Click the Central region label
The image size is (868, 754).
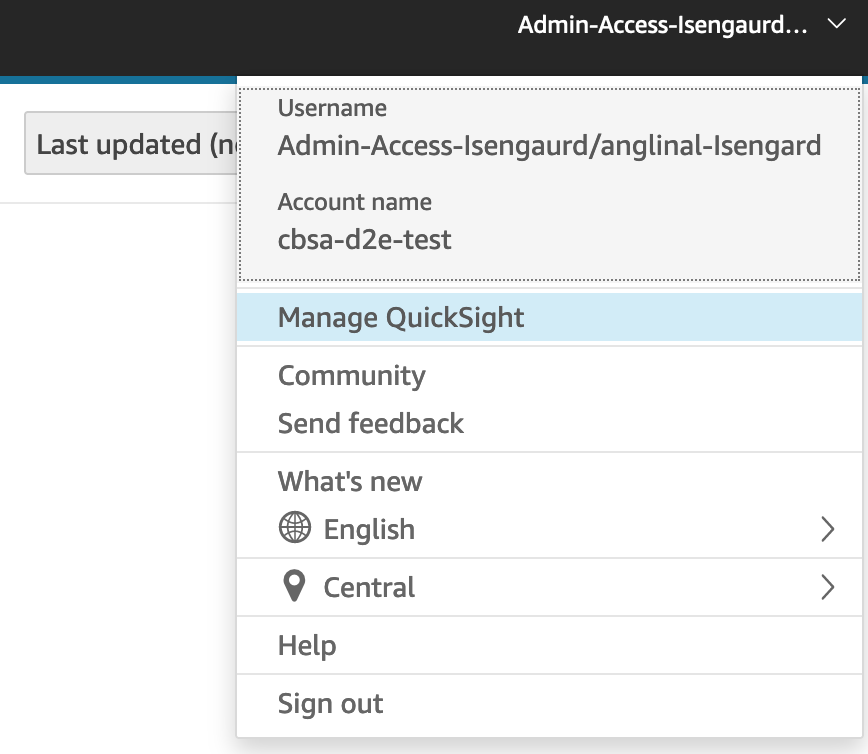(x=369, y=587)
